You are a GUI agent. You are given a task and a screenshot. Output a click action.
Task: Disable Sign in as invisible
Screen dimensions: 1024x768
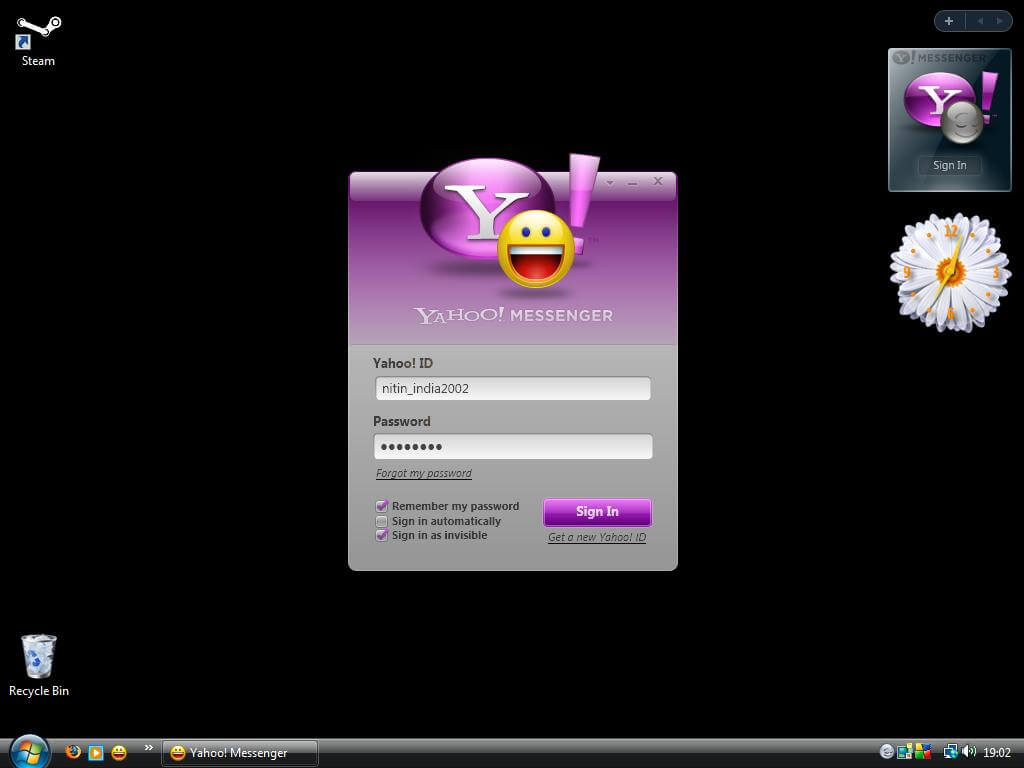pos(381,535)
